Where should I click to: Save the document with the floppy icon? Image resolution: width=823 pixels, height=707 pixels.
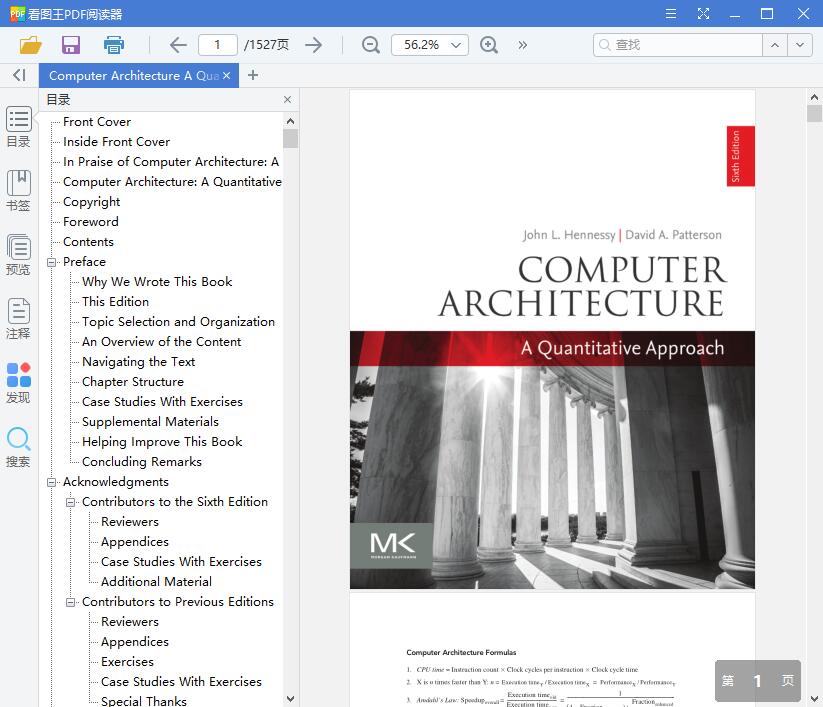(x=71, y=45)
